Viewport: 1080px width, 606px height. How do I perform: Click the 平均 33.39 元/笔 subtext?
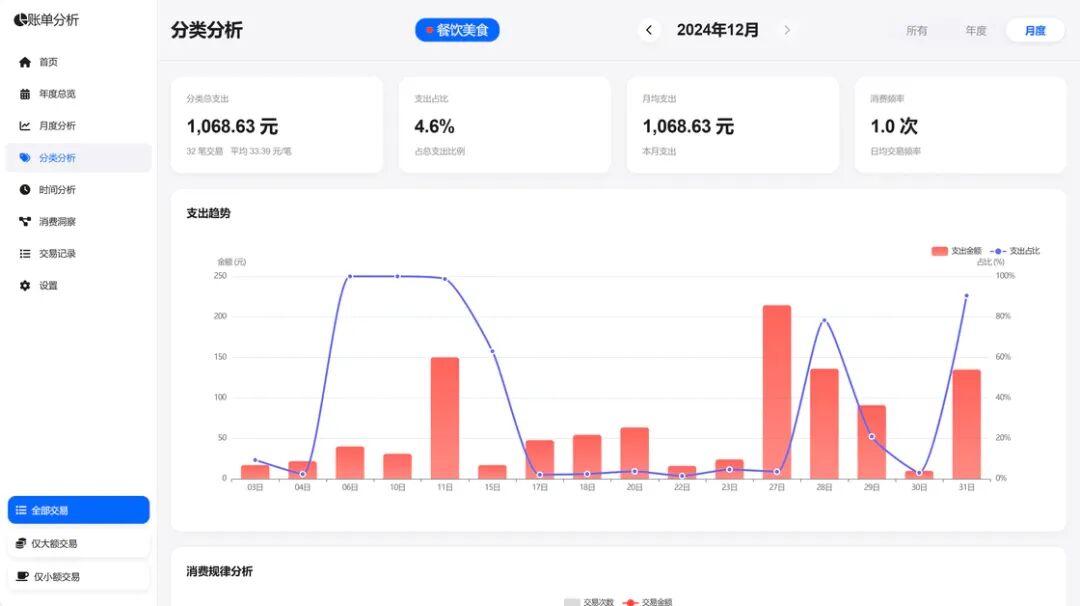tap(261, 151)
